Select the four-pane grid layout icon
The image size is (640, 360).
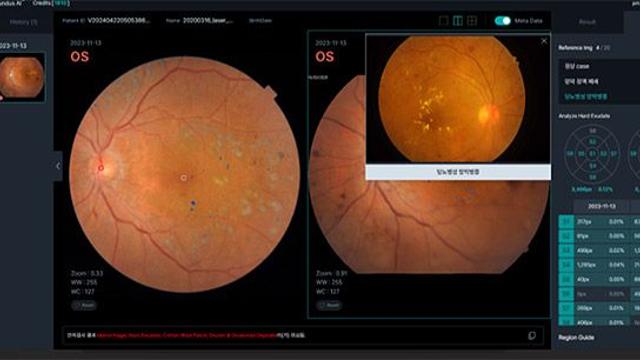(472, 20)
